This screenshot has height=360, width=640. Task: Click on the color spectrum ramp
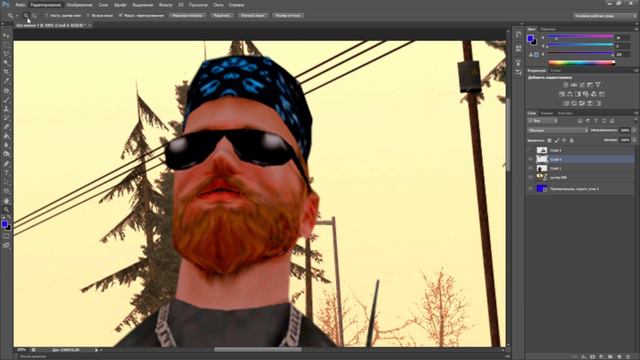click(581, 62)
